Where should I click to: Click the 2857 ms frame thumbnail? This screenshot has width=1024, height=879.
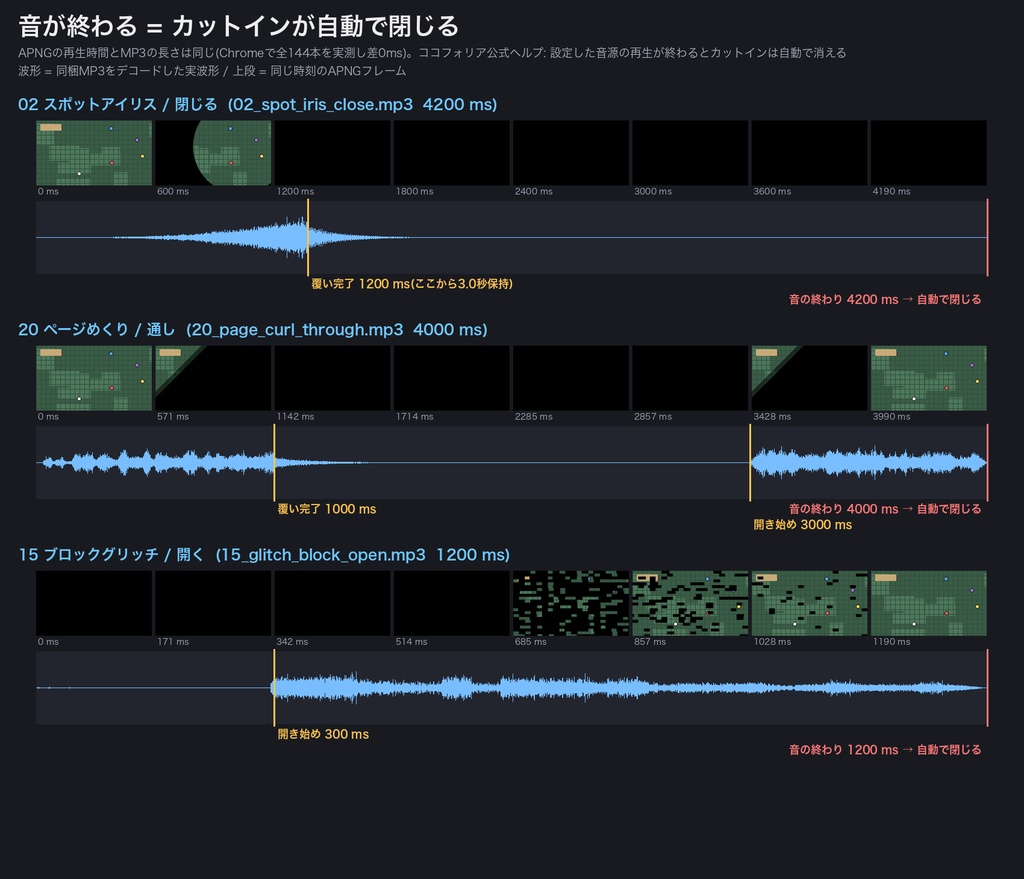(690, 378)
